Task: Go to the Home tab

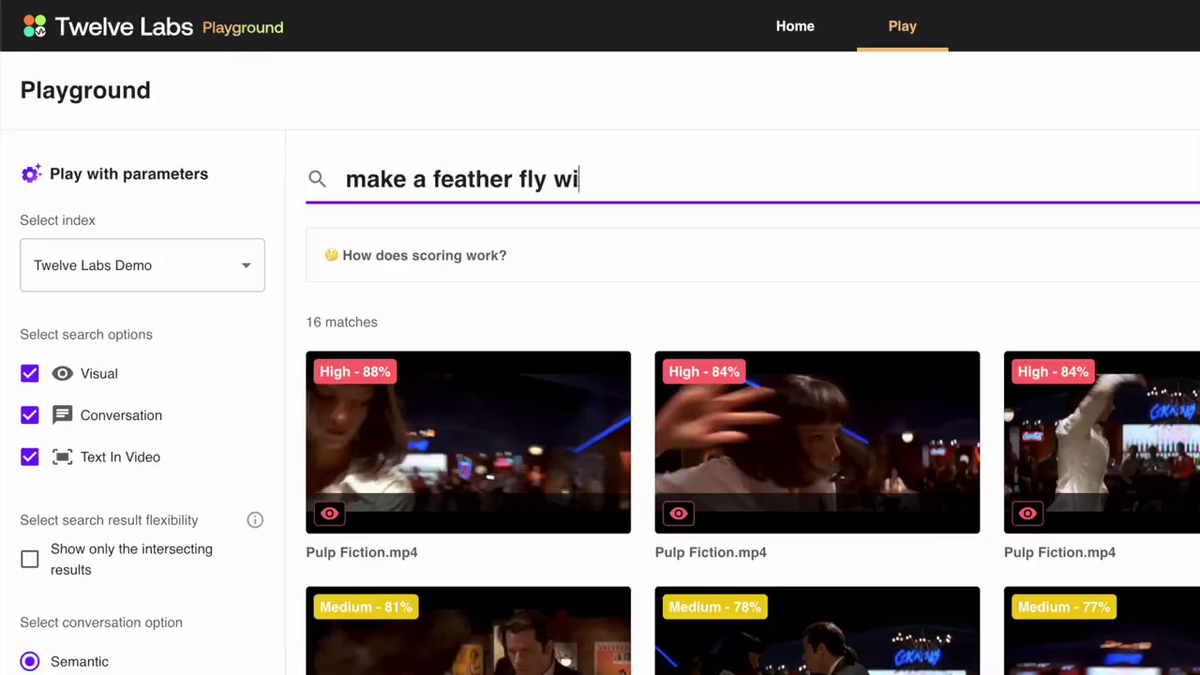Action: tap(795, 26)
